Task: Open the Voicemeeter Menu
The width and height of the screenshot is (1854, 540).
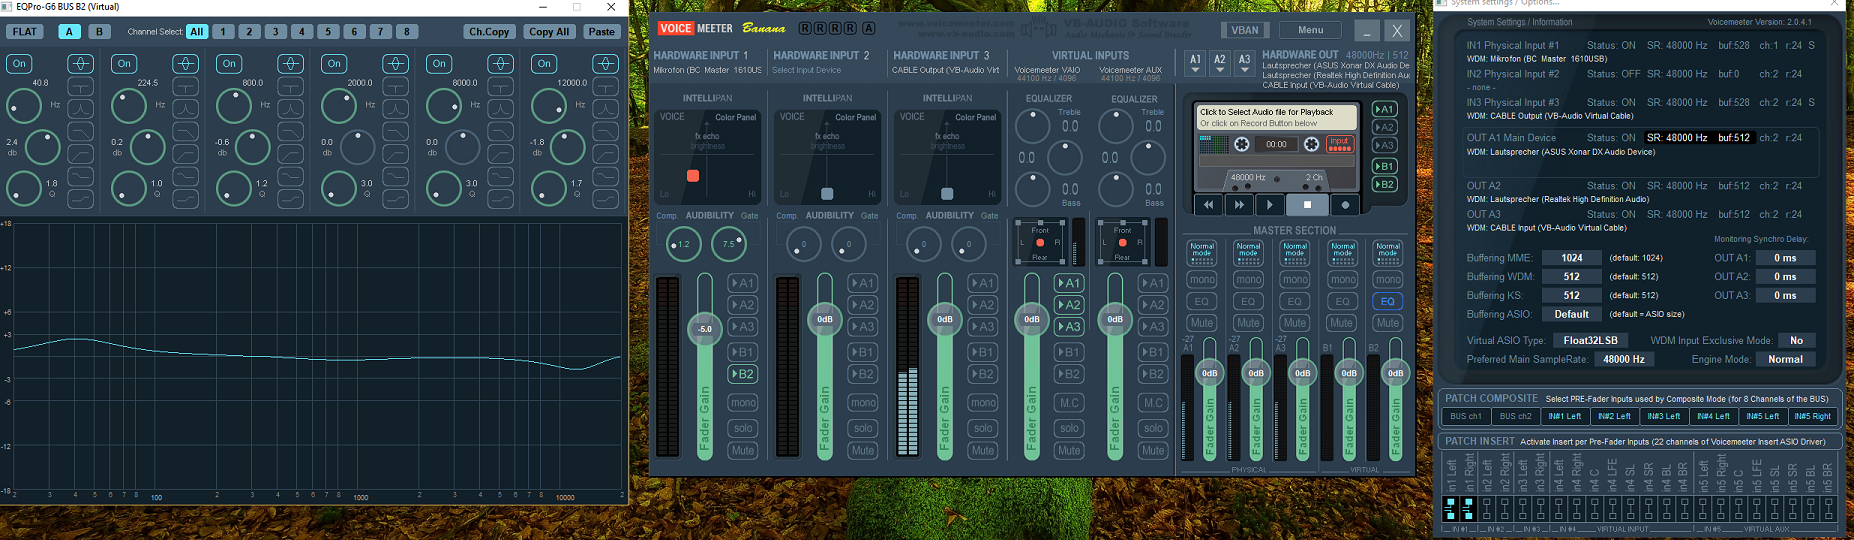Action: coord(1310,30)
